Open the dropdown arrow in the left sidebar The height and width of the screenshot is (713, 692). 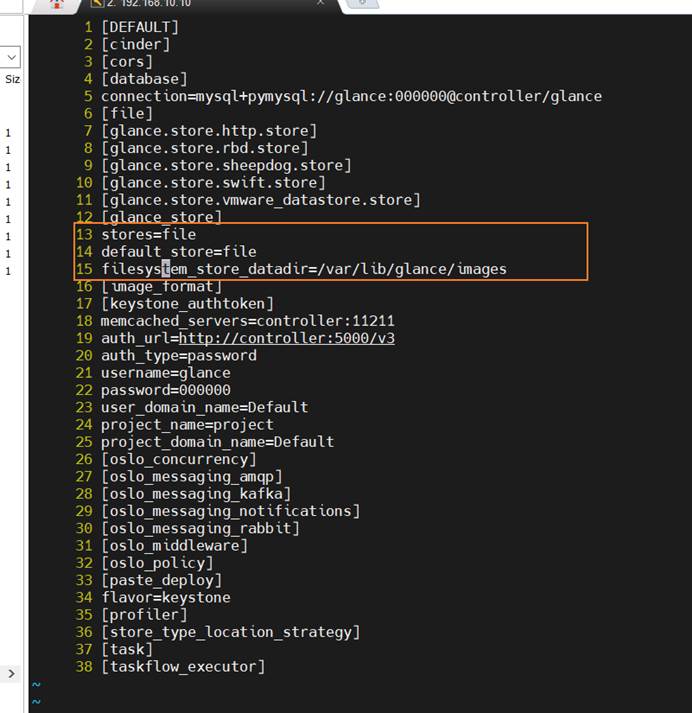(11, 57)
